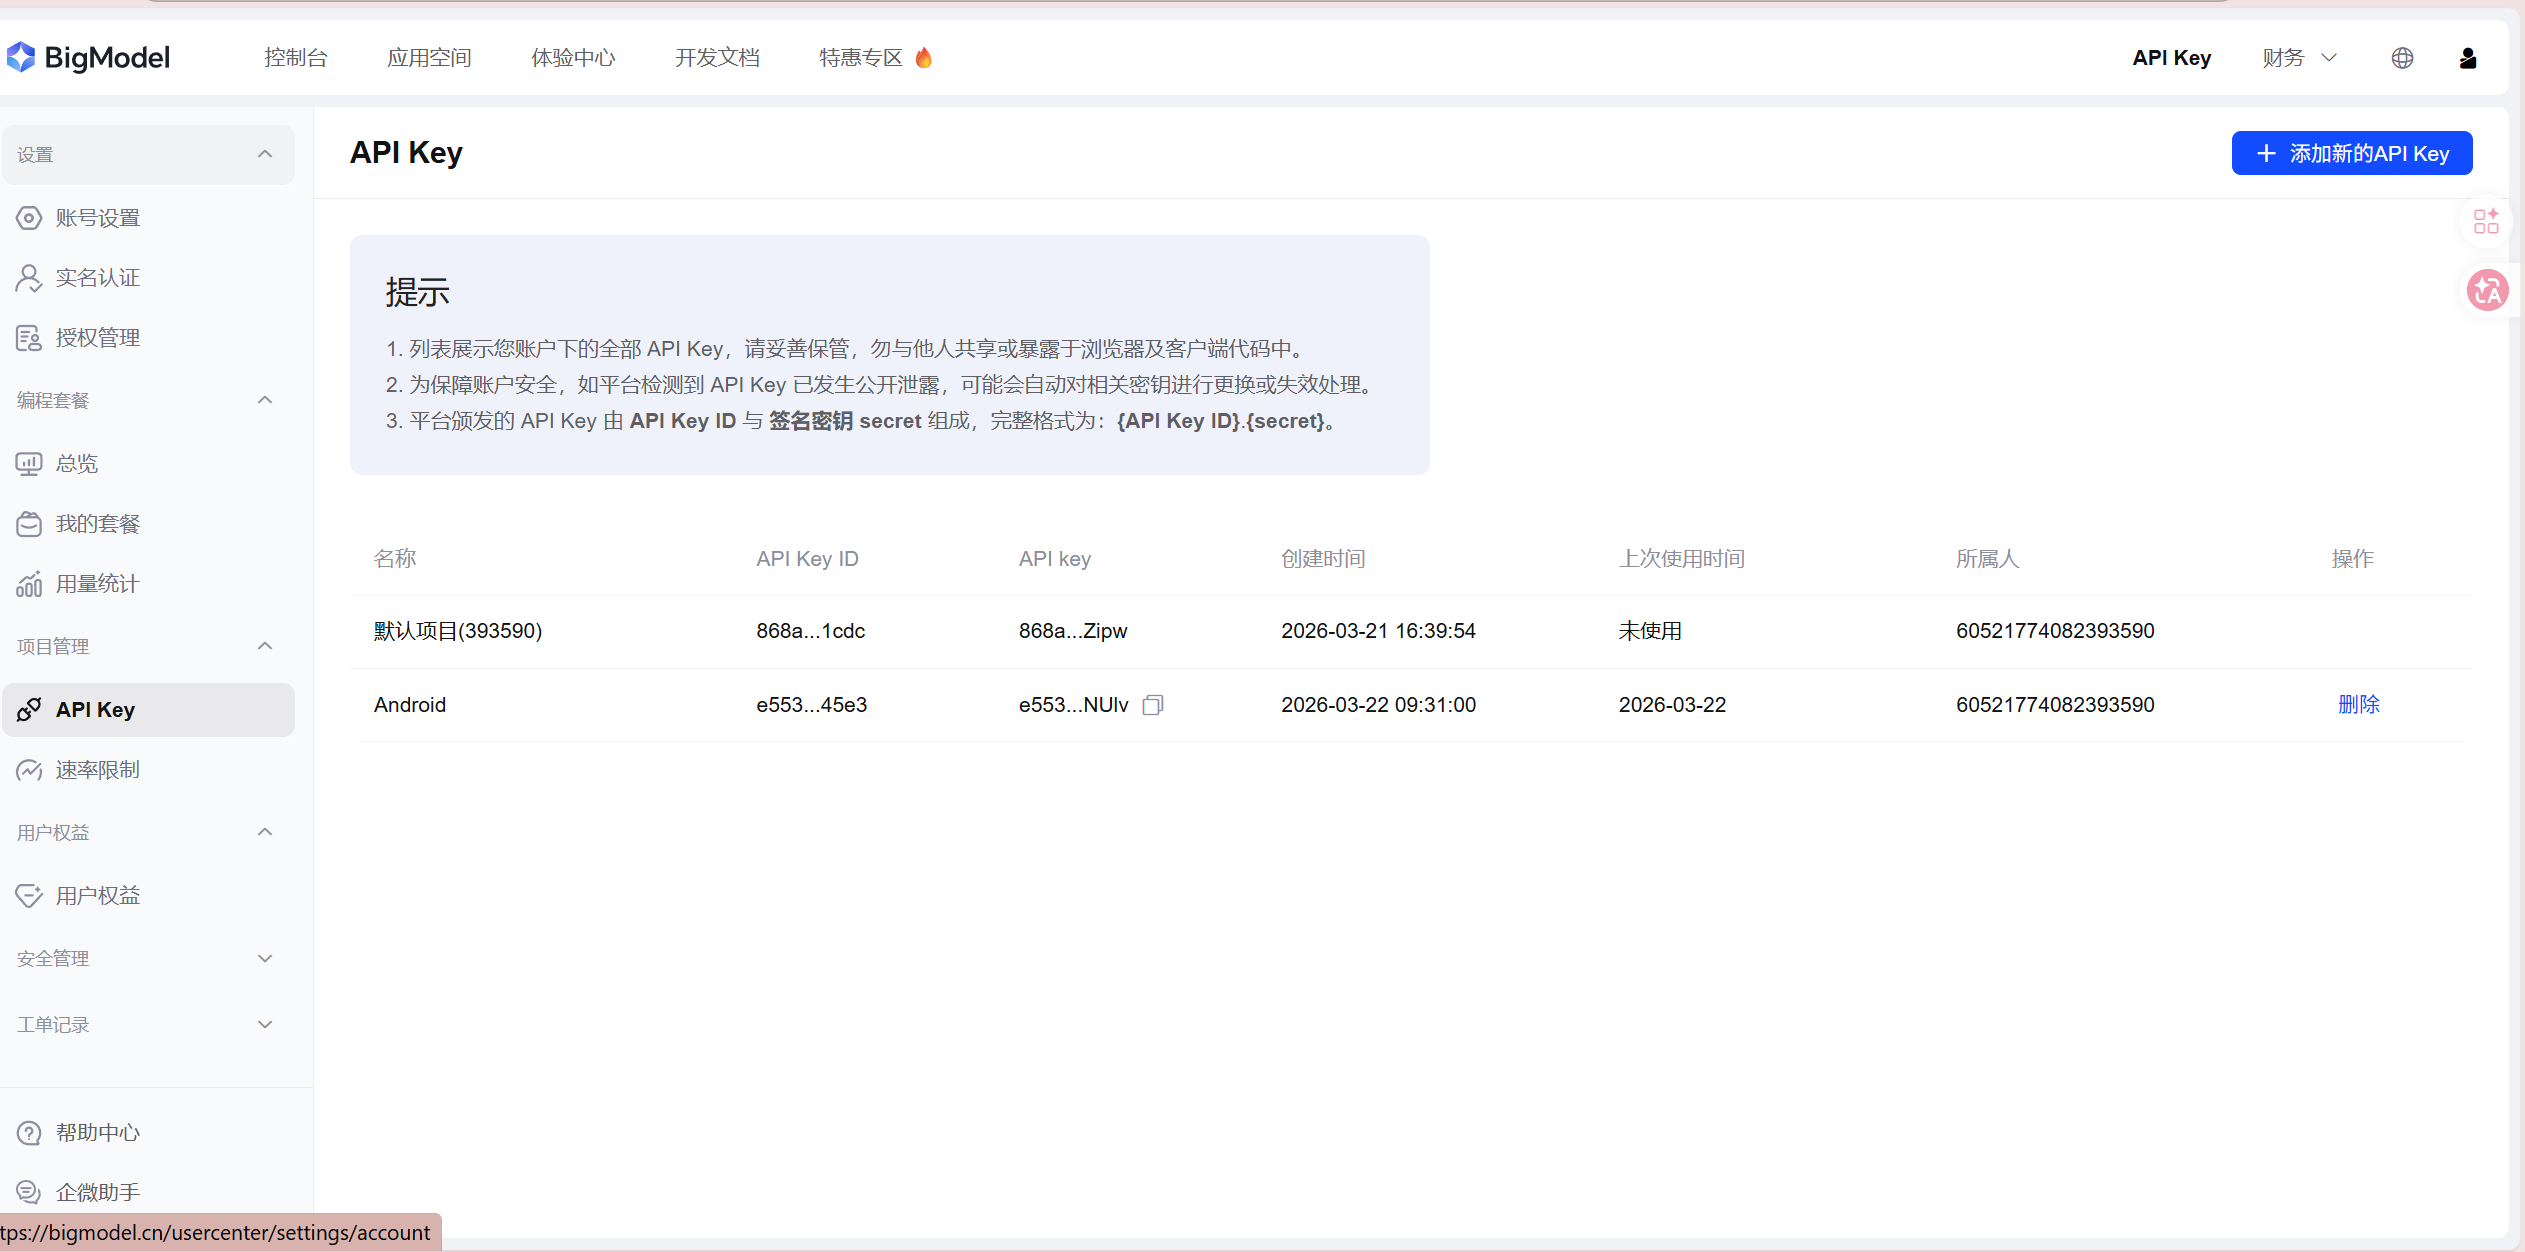Click the pink translate floating icon

pos(2487,291)
